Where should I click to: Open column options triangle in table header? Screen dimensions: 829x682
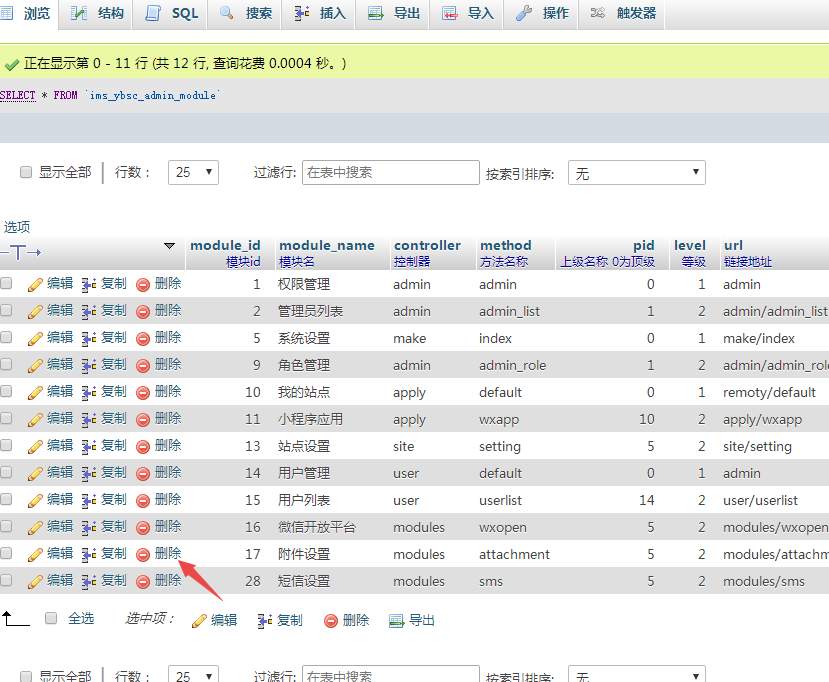tap(169, 246)
